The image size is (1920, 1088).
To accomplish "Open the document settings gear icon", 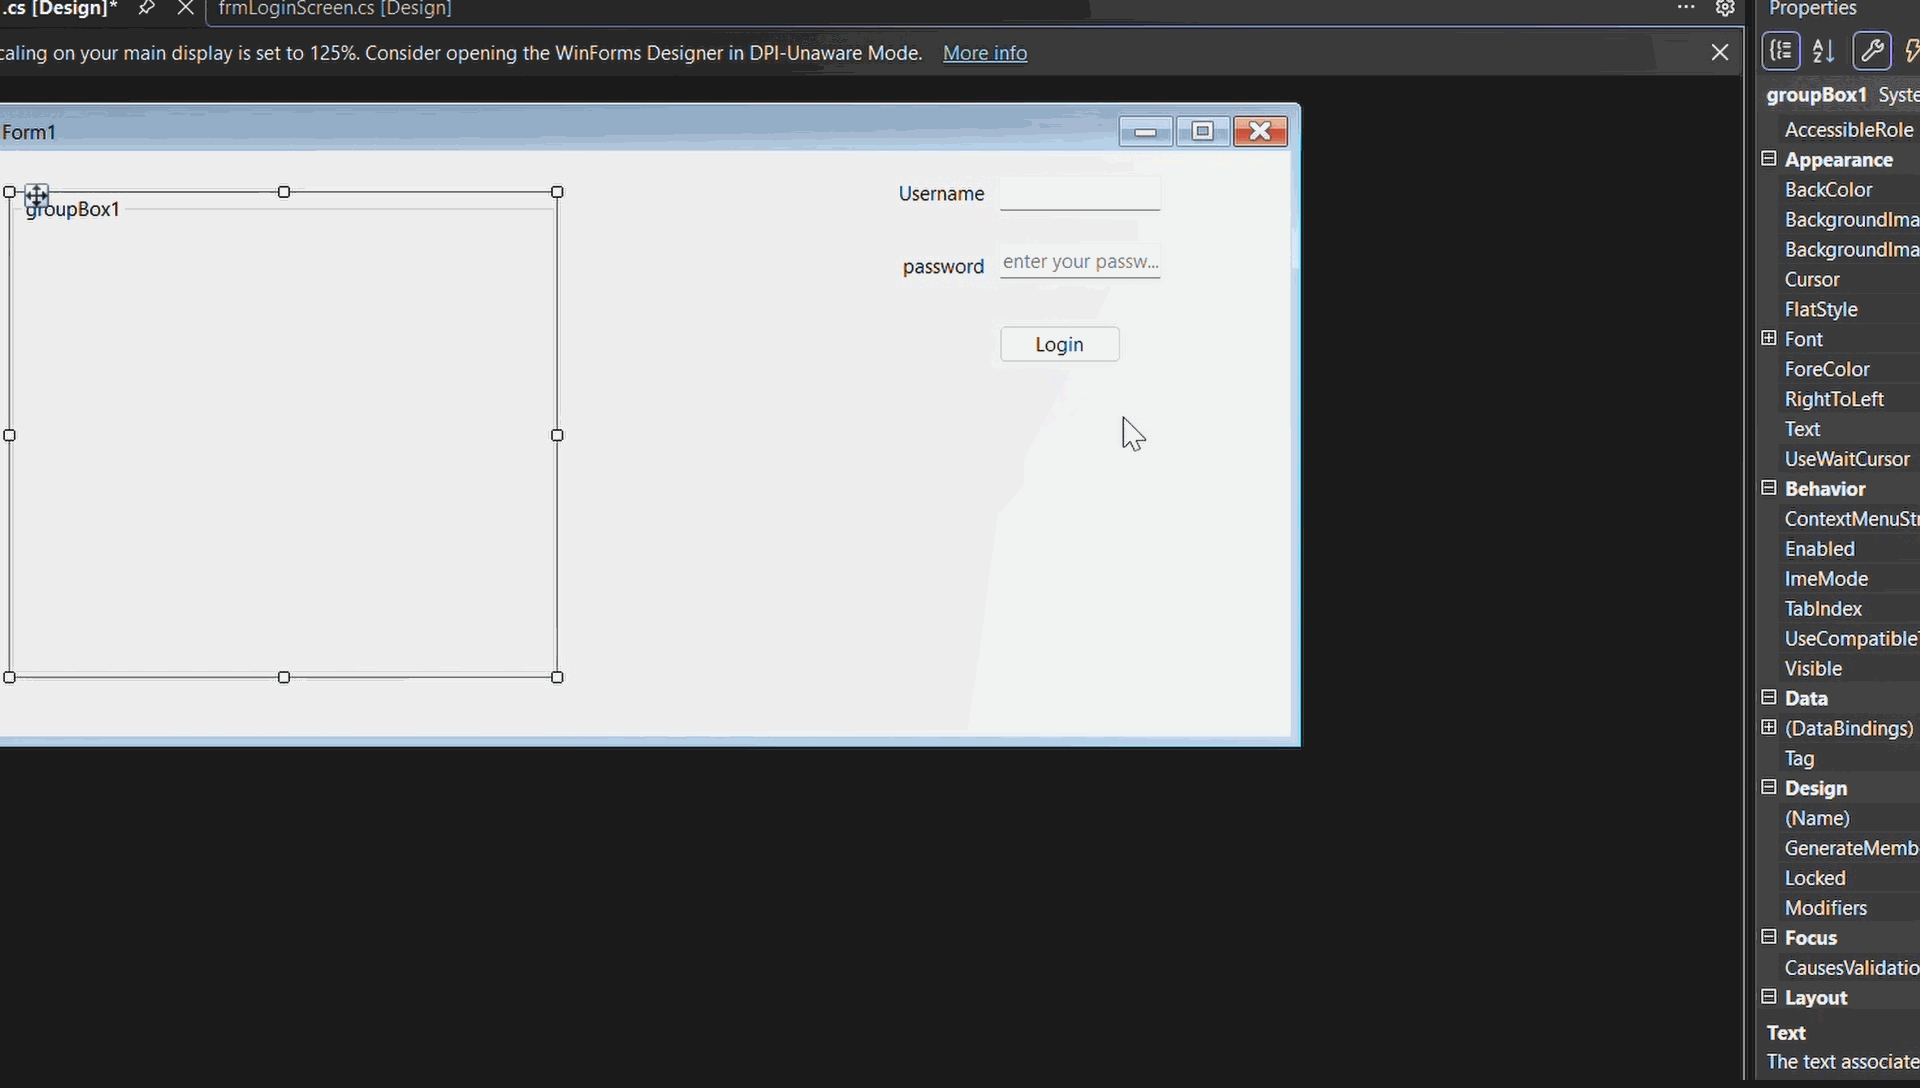I will (1725, 8).
